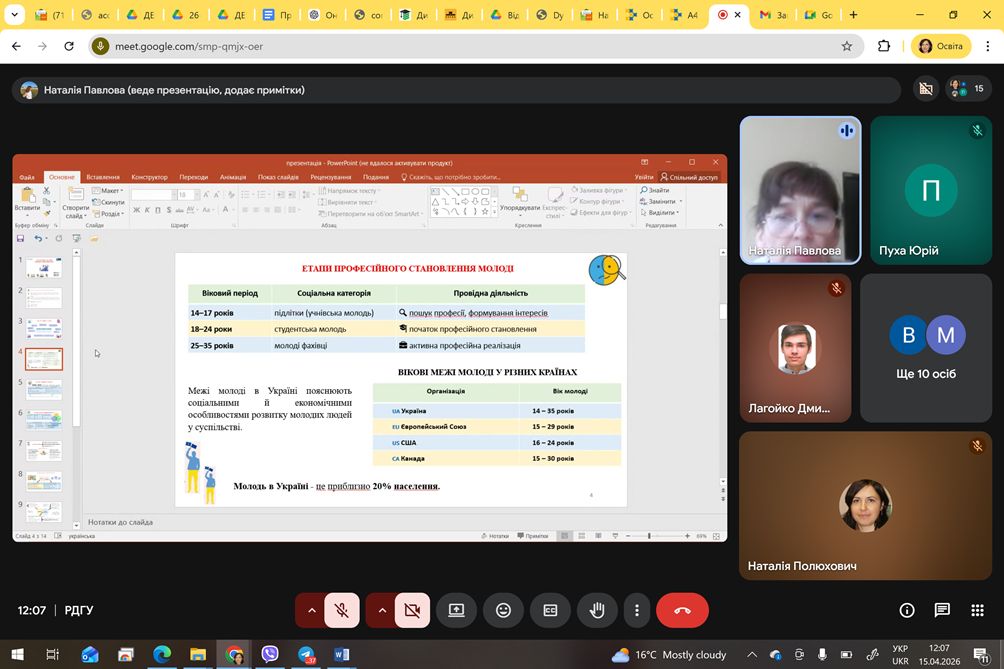This screenshot has height=669, width=1004.
Task: Open a new Chrome tab
Action: [x=853, y=15]
